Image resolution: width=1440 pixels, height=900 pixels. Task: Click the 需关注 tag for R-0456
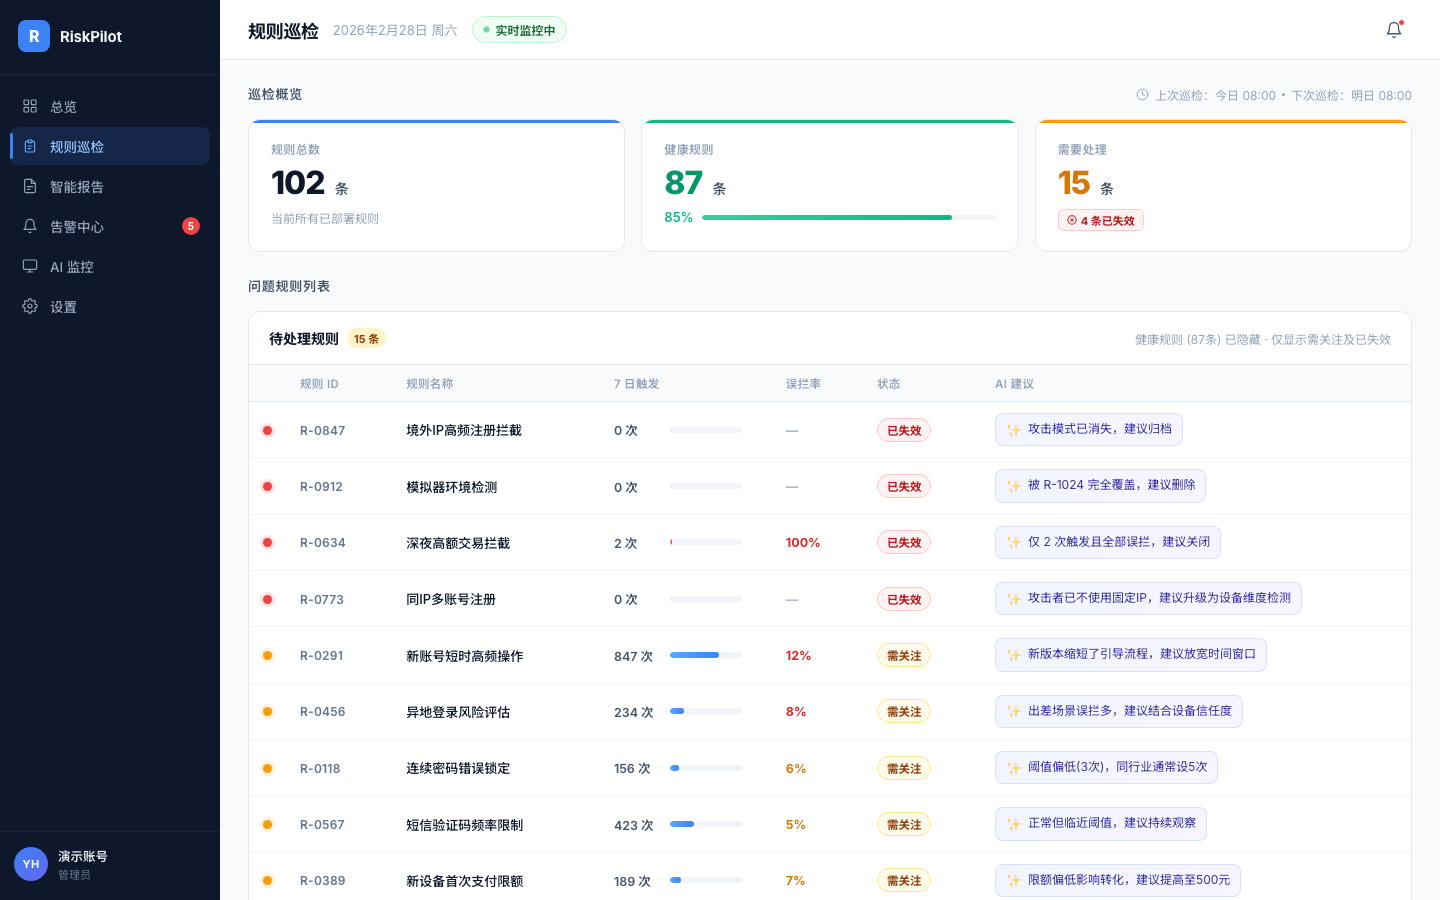[904, 712]
